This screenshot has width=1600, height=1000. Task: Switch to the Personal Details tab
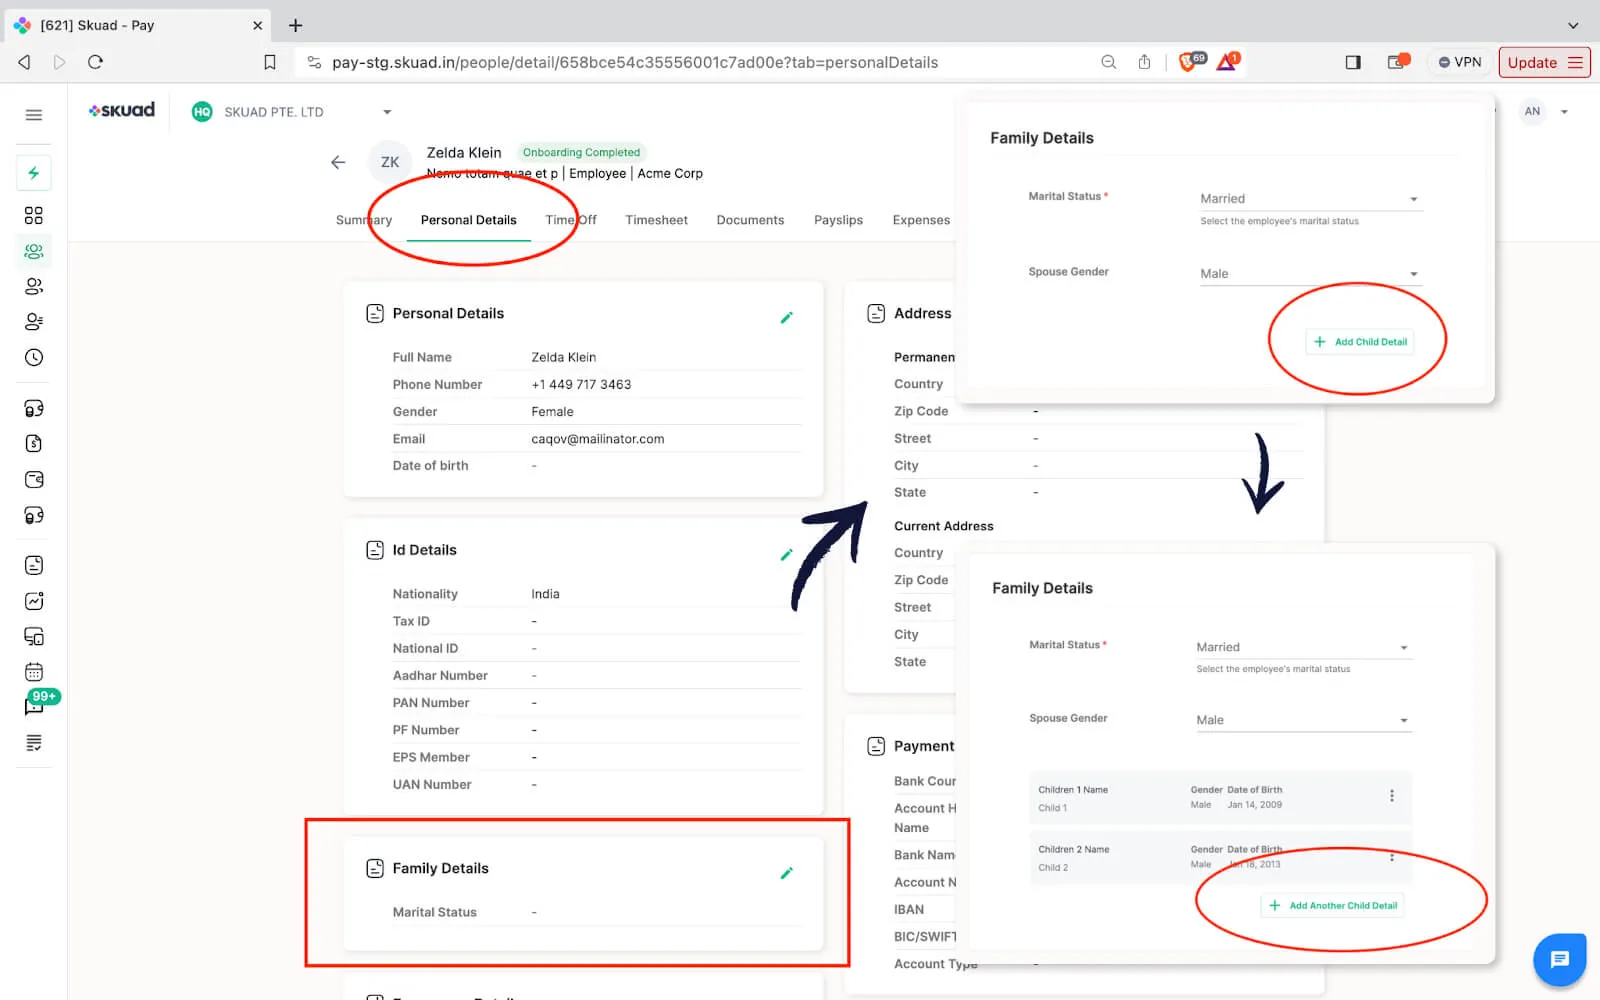pyautogui.click(x=468, y=220)
